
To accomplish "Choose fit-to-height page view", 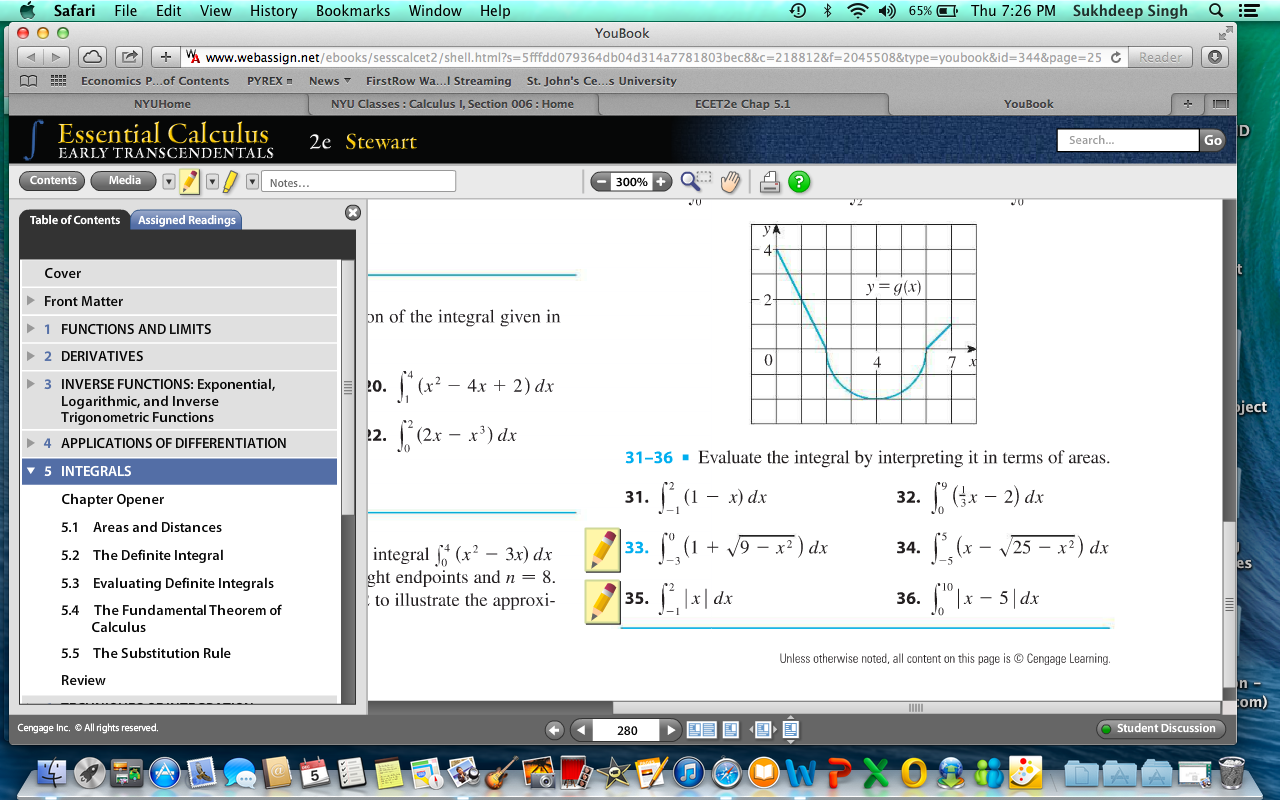I will pyautogui.click(x=790, y=730).
